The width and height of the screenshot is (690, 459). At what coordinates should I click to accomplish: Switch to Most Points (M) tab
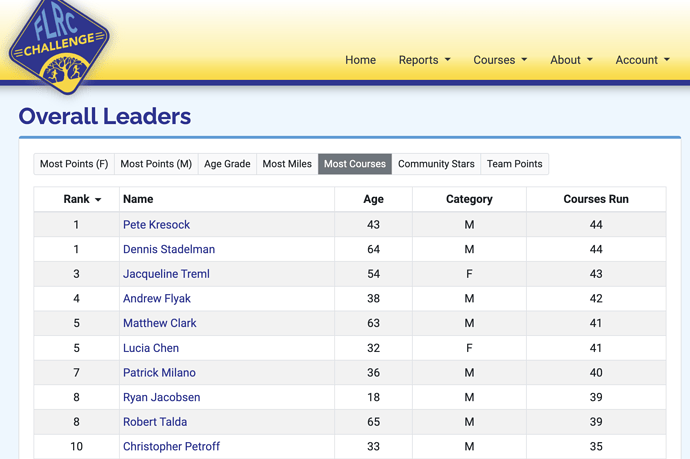(x=156, y=164)
